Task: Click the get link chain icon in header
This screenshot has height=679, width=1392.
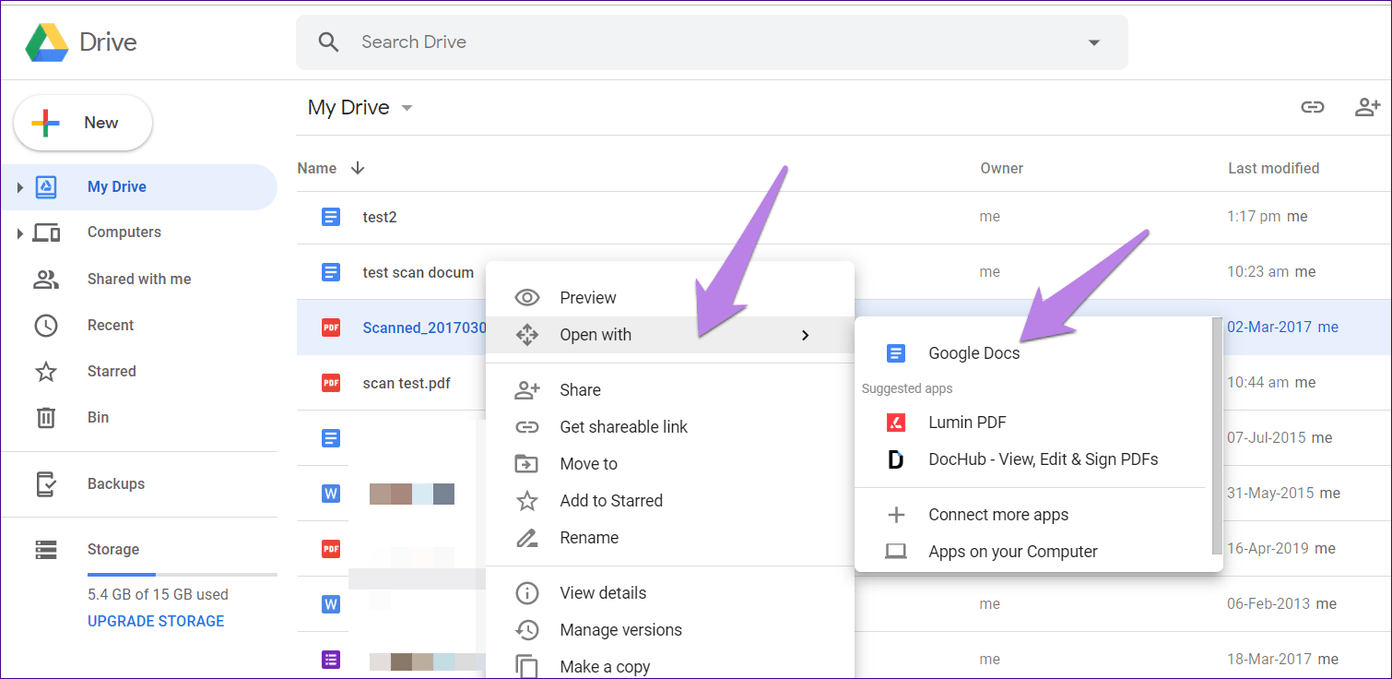Action: 1312,107
